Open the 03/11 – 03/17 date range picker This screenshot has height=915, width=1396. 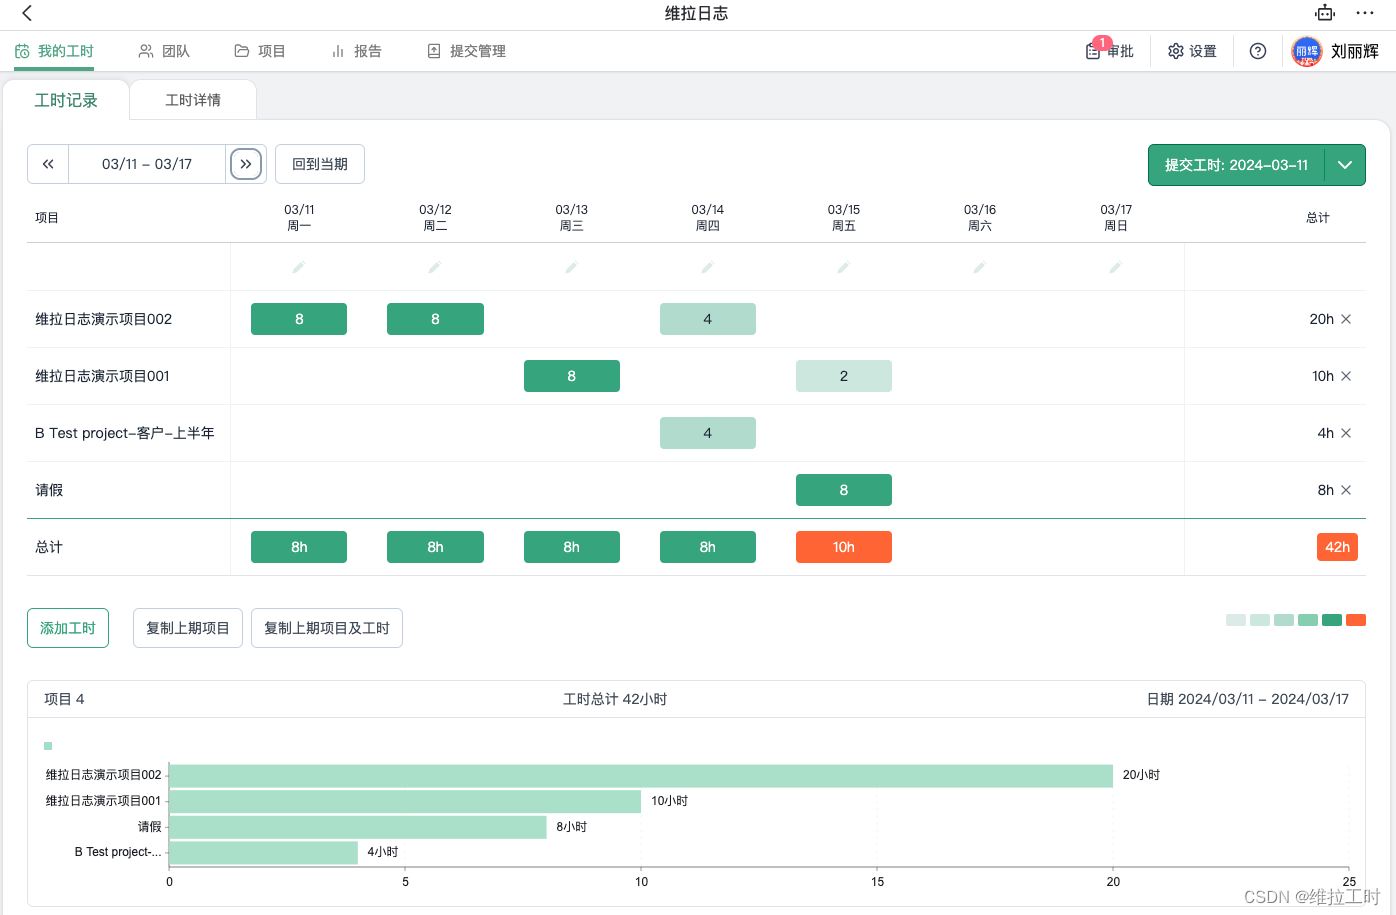pyautogui.click(x=147, y=164)
